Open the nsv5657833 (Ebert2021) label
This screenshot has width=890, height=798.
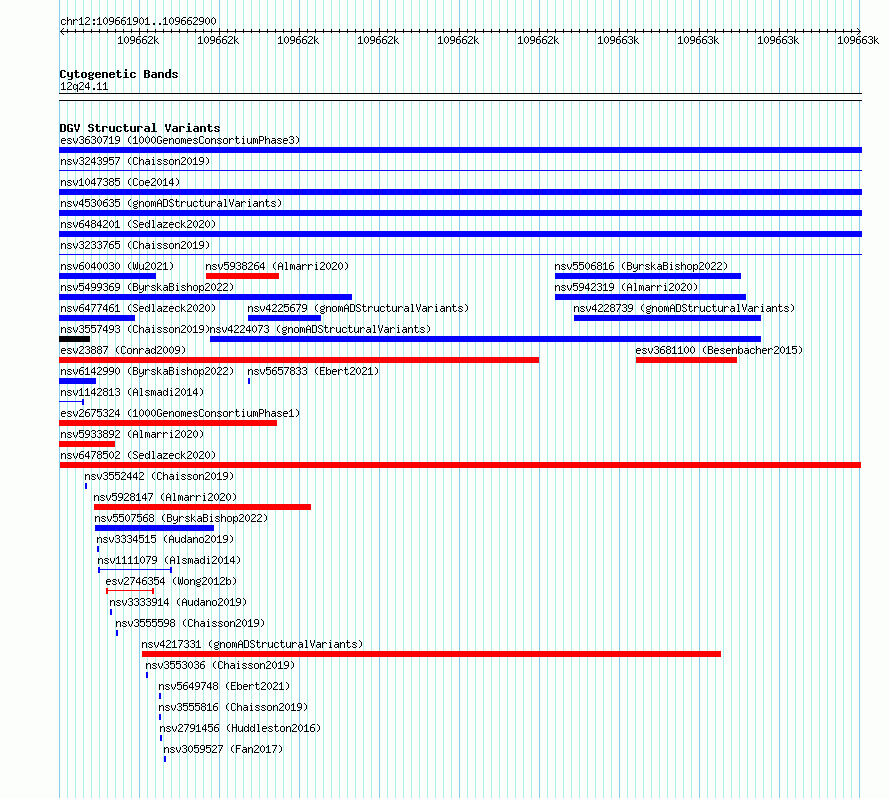click(313, 371)
